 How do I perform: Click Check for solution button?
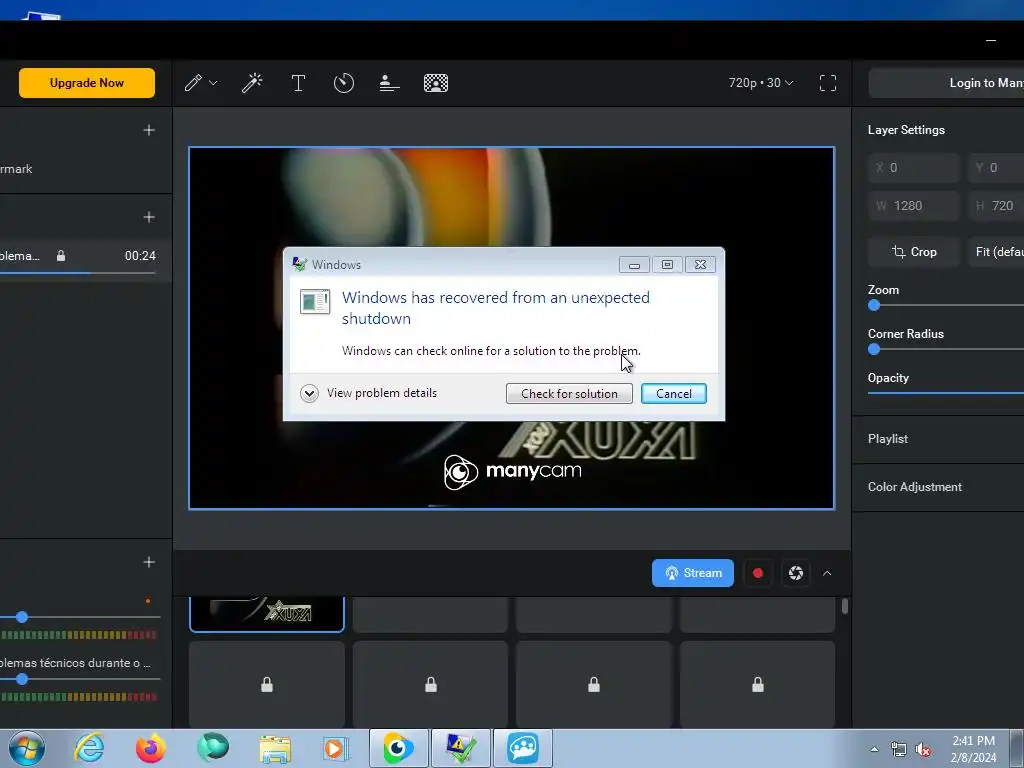pos(569,393)
